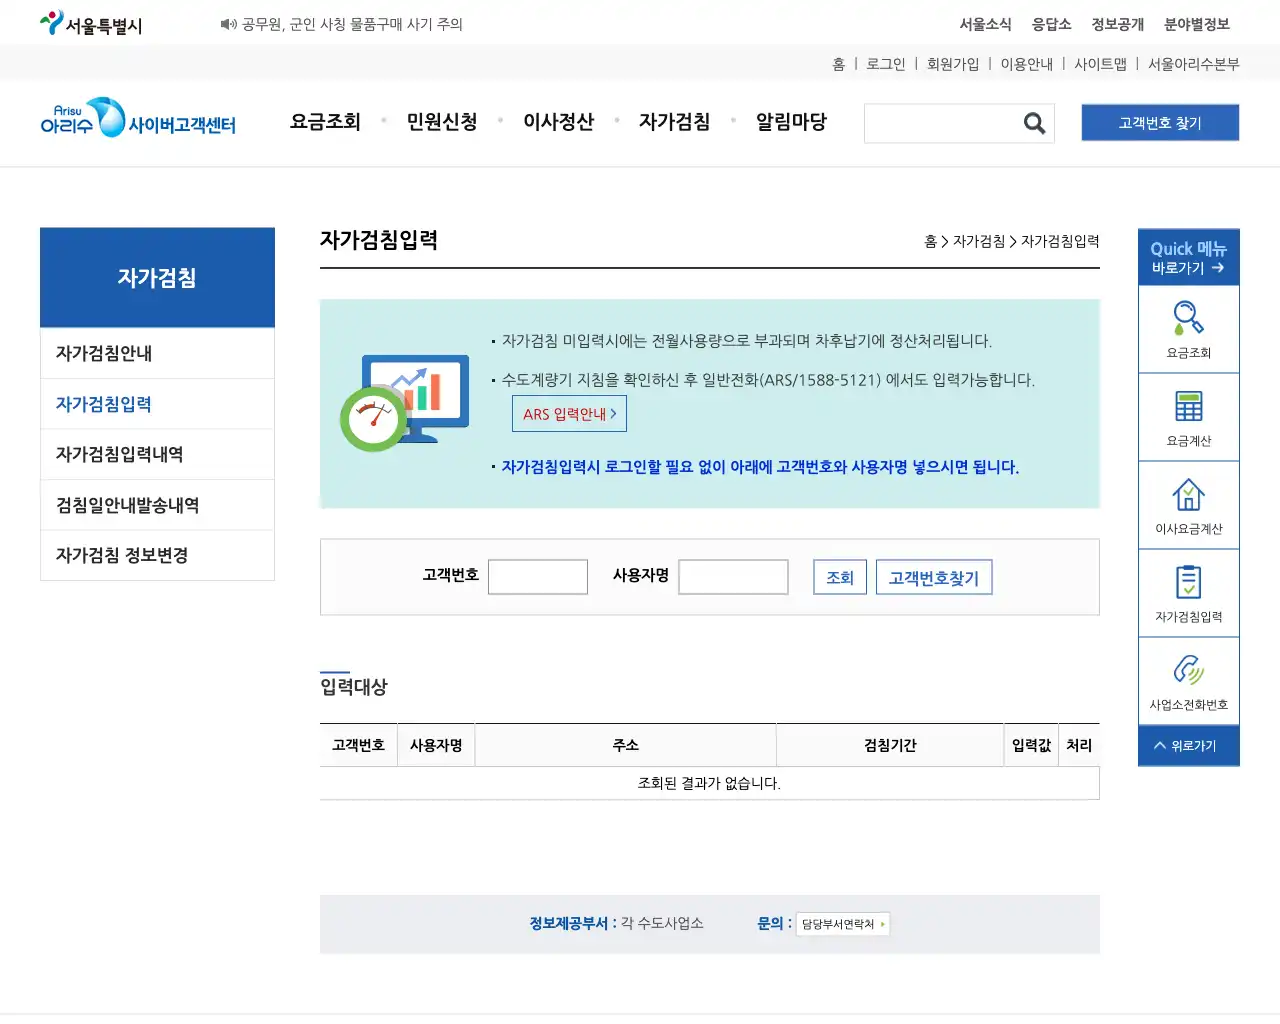Image resolution: width=1280 pixels, height=1024 pixels.
Task: Open the ARS 입력안내 button
Action: pyautogui.click(x=569, y=413)
